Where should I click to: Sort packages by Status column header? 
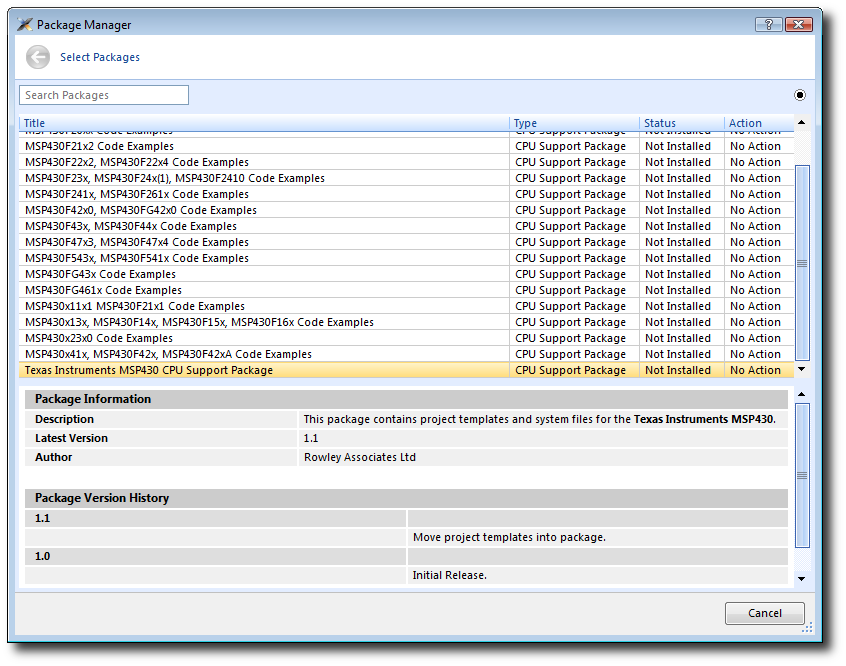[x=681, y=123]
